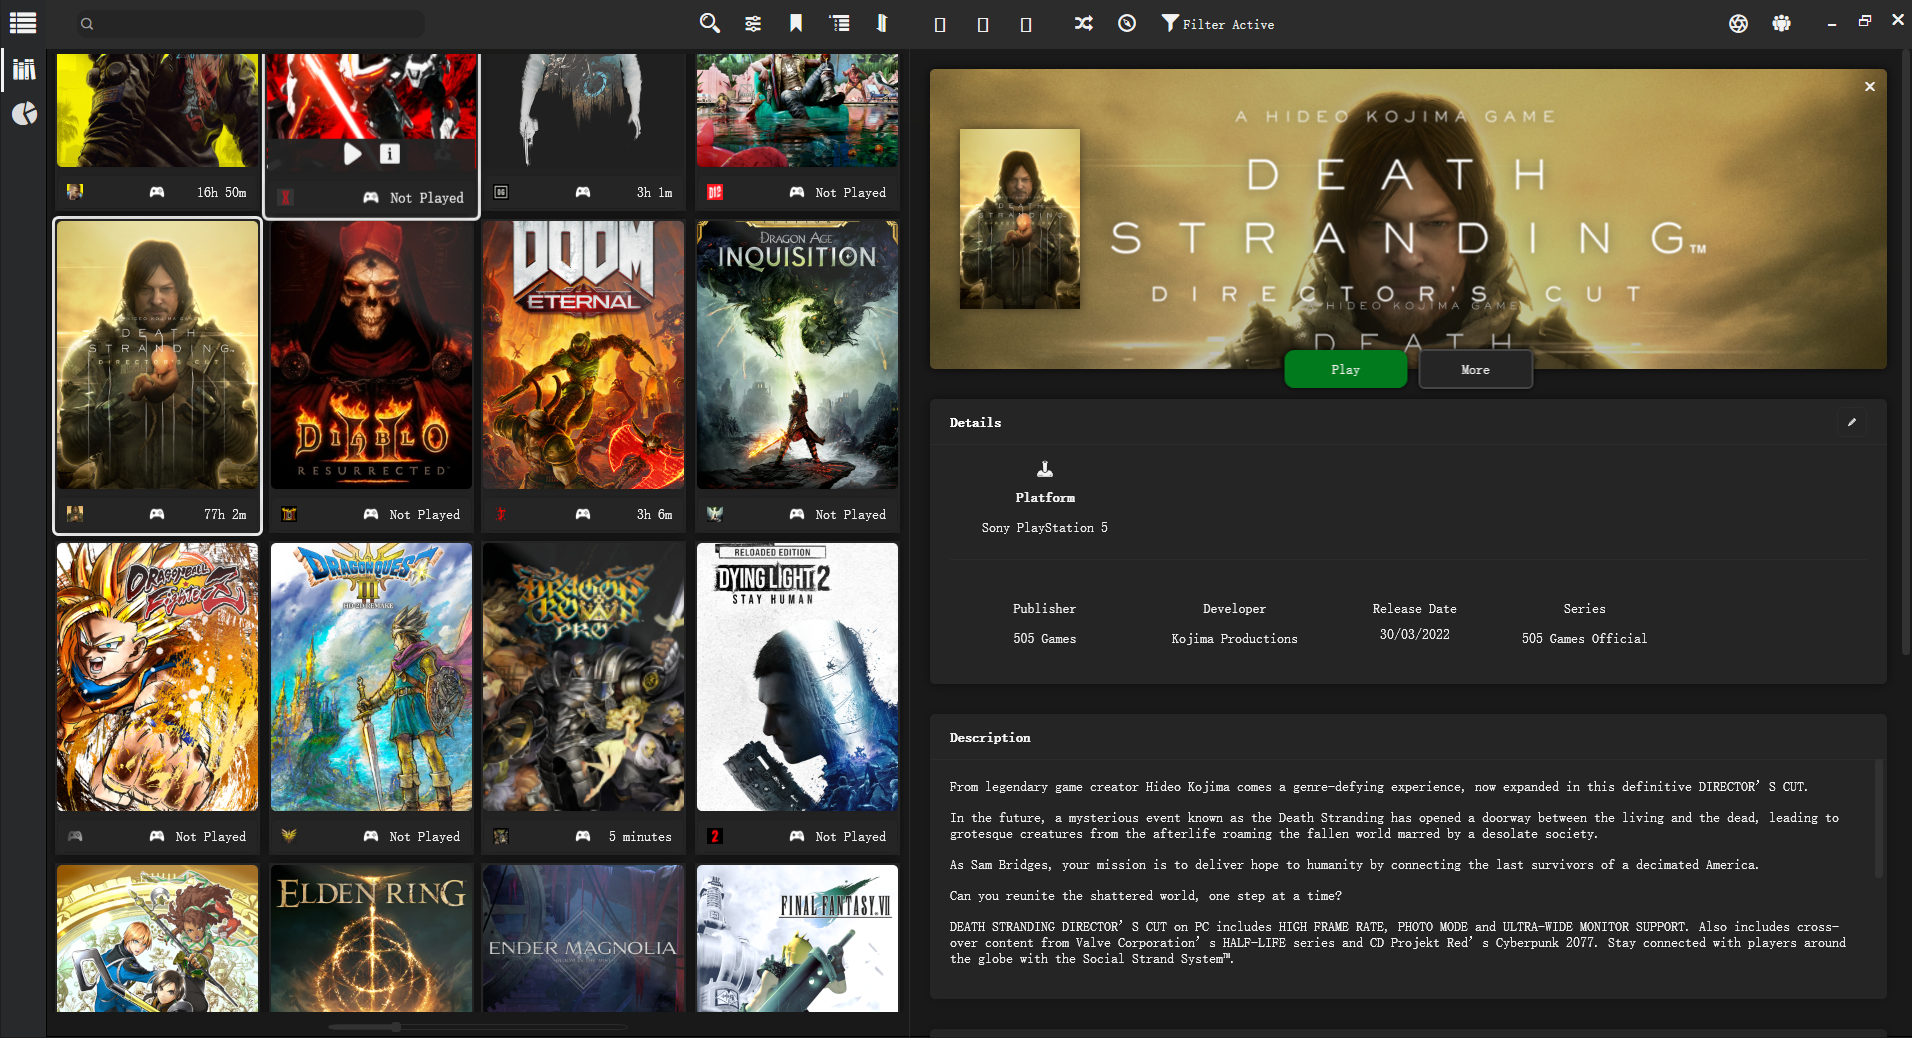Select the Diablo II Resurrected cover
The height and width of the screenshot is (1038, 1912).
(x=371, y=355)
